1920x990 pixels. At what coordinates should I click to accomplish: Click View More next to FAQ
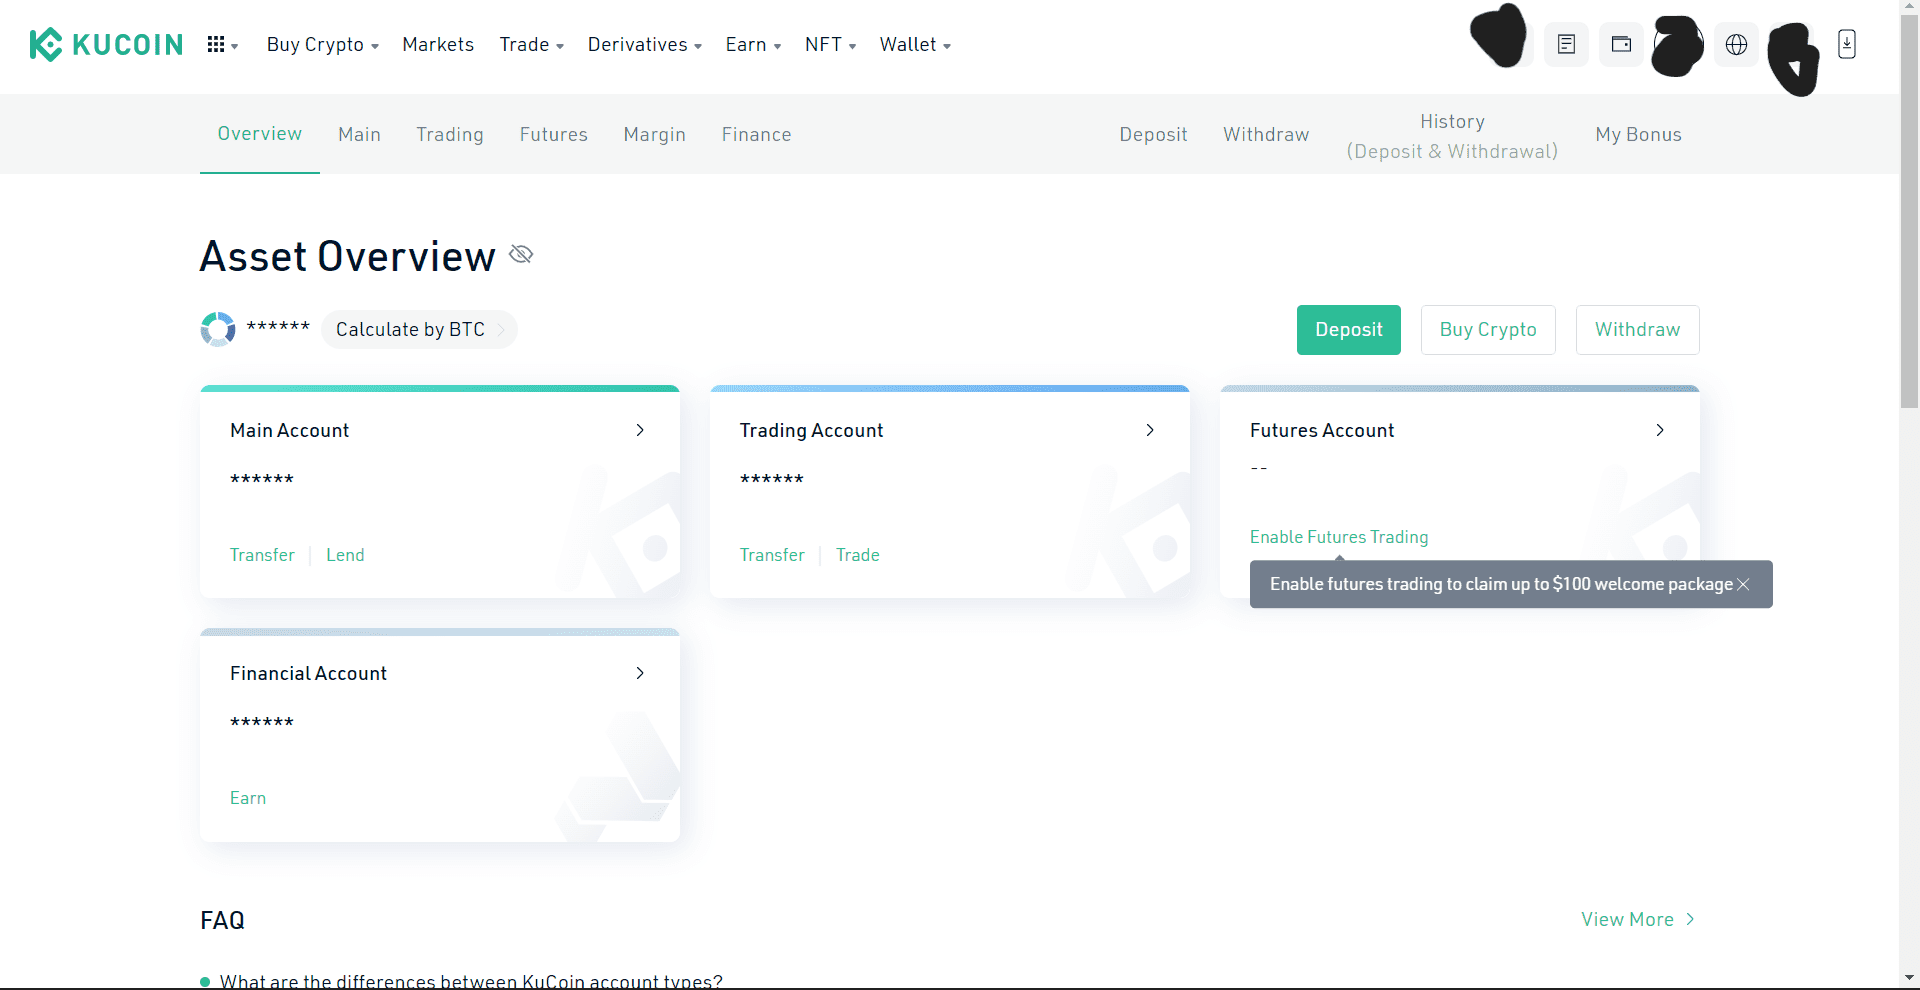coord(1638,919)
